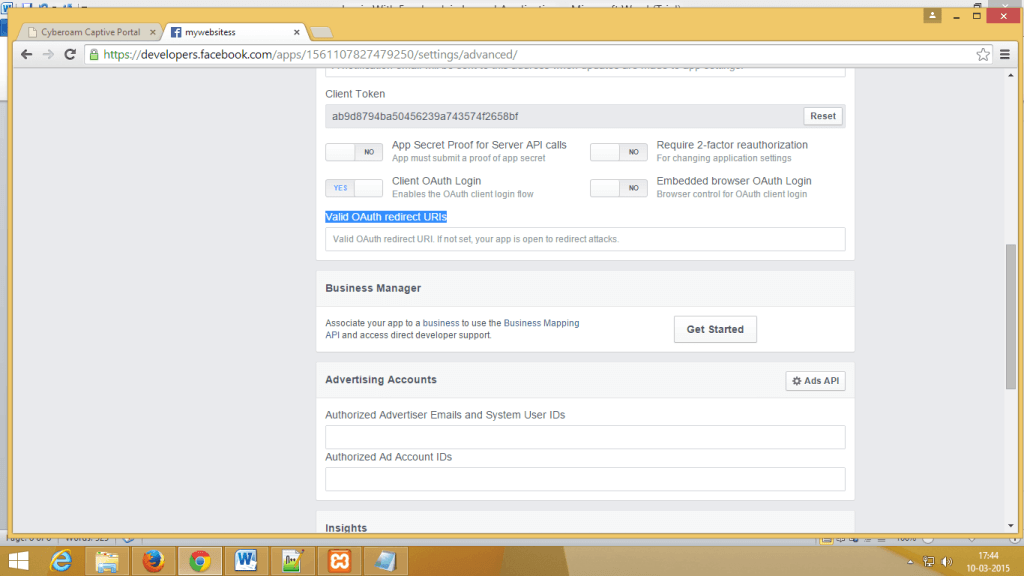Viewport: 1024px width, 576px height.
Task: Toggle Require 2-factor reauthorization switch
Action: pos(618,152)
